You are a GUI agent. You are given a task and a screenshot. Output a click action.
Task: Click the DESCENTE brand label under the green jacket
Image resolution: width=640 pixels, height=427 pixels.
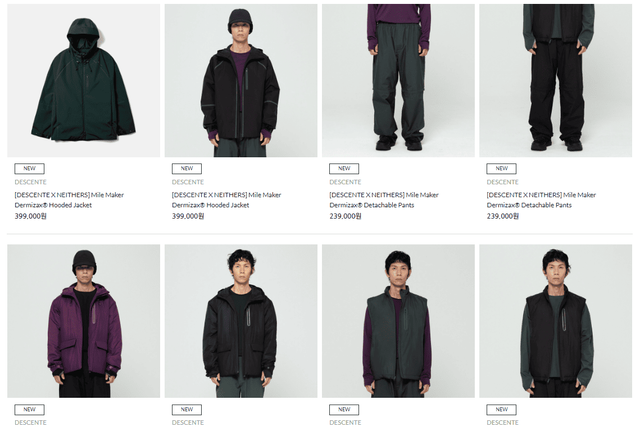click(x=30, y=182)
